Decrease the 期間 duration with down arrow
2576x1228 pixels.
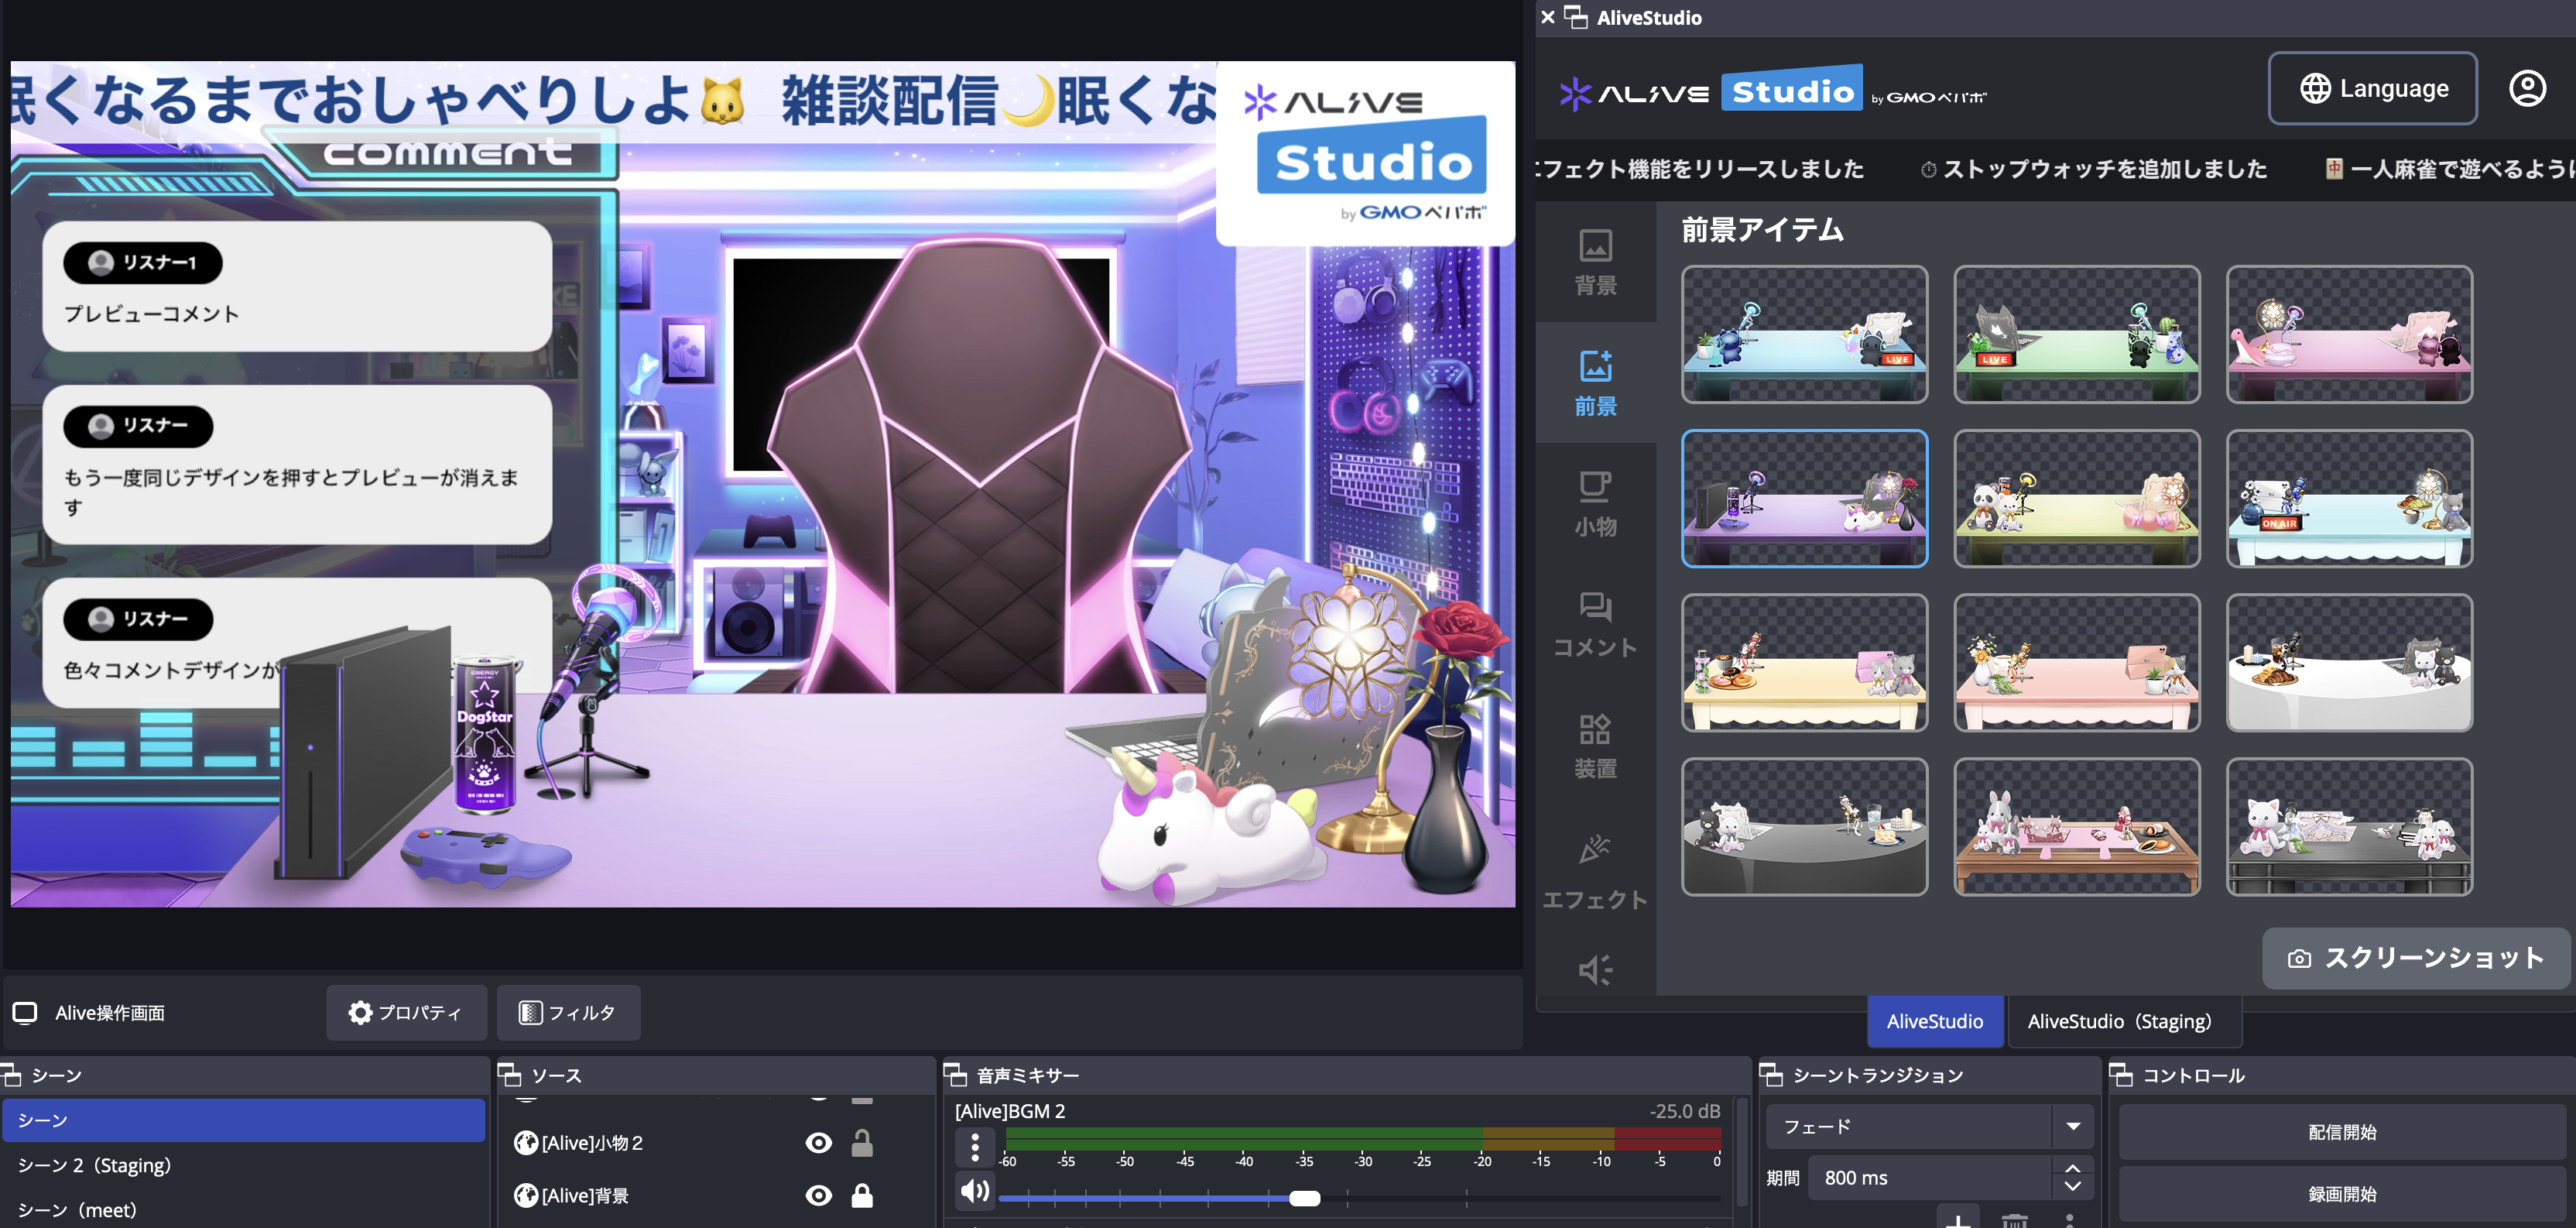(x=2073, y=1187)
